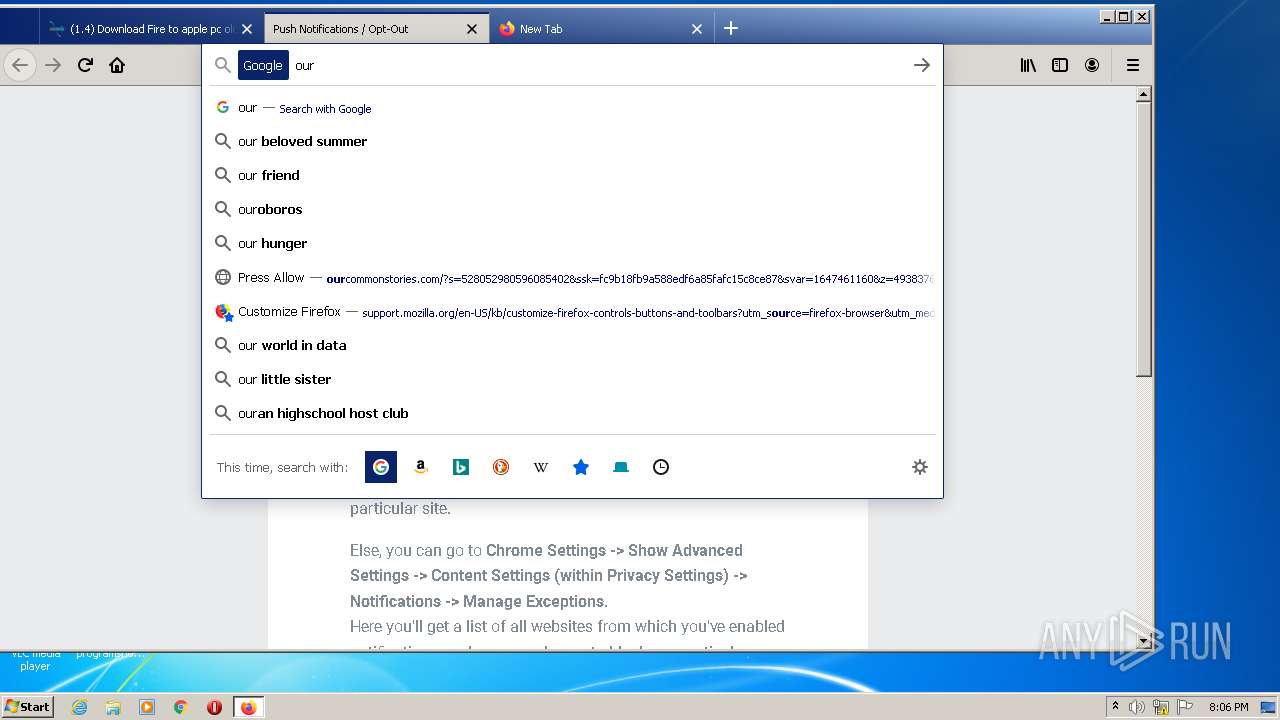Image resolution: width=1280 pixels, height=720 pixels.
Task: Go forward one page
Action: [53, 65]
